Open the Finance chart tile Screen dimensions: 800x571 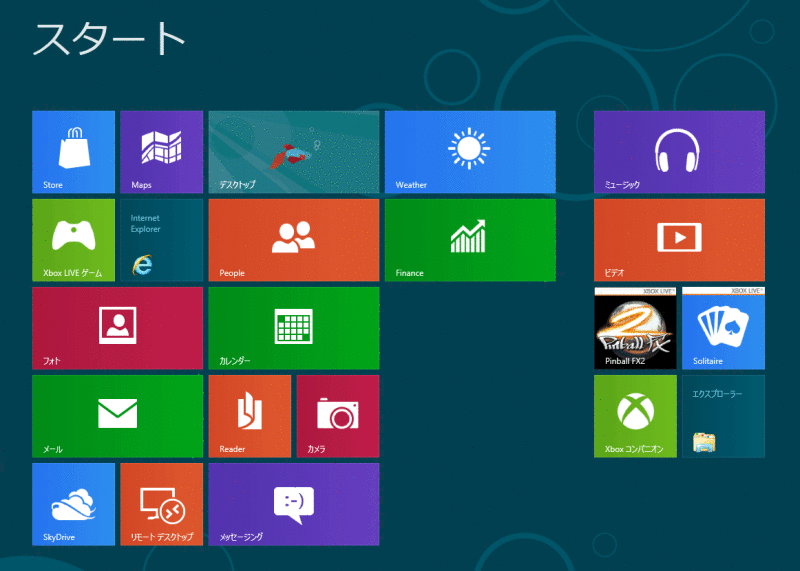tap(470, 240)
